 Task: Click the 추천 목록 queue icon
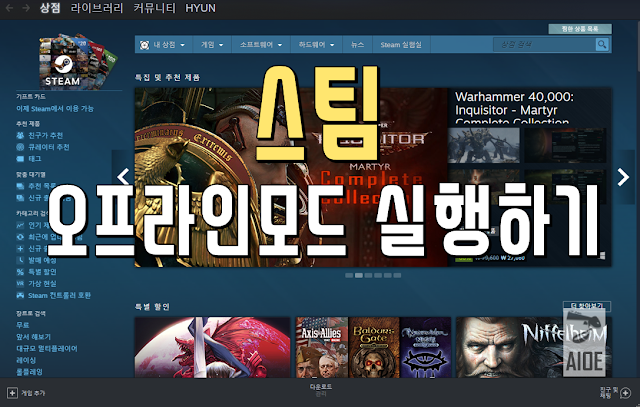(20, 186)
